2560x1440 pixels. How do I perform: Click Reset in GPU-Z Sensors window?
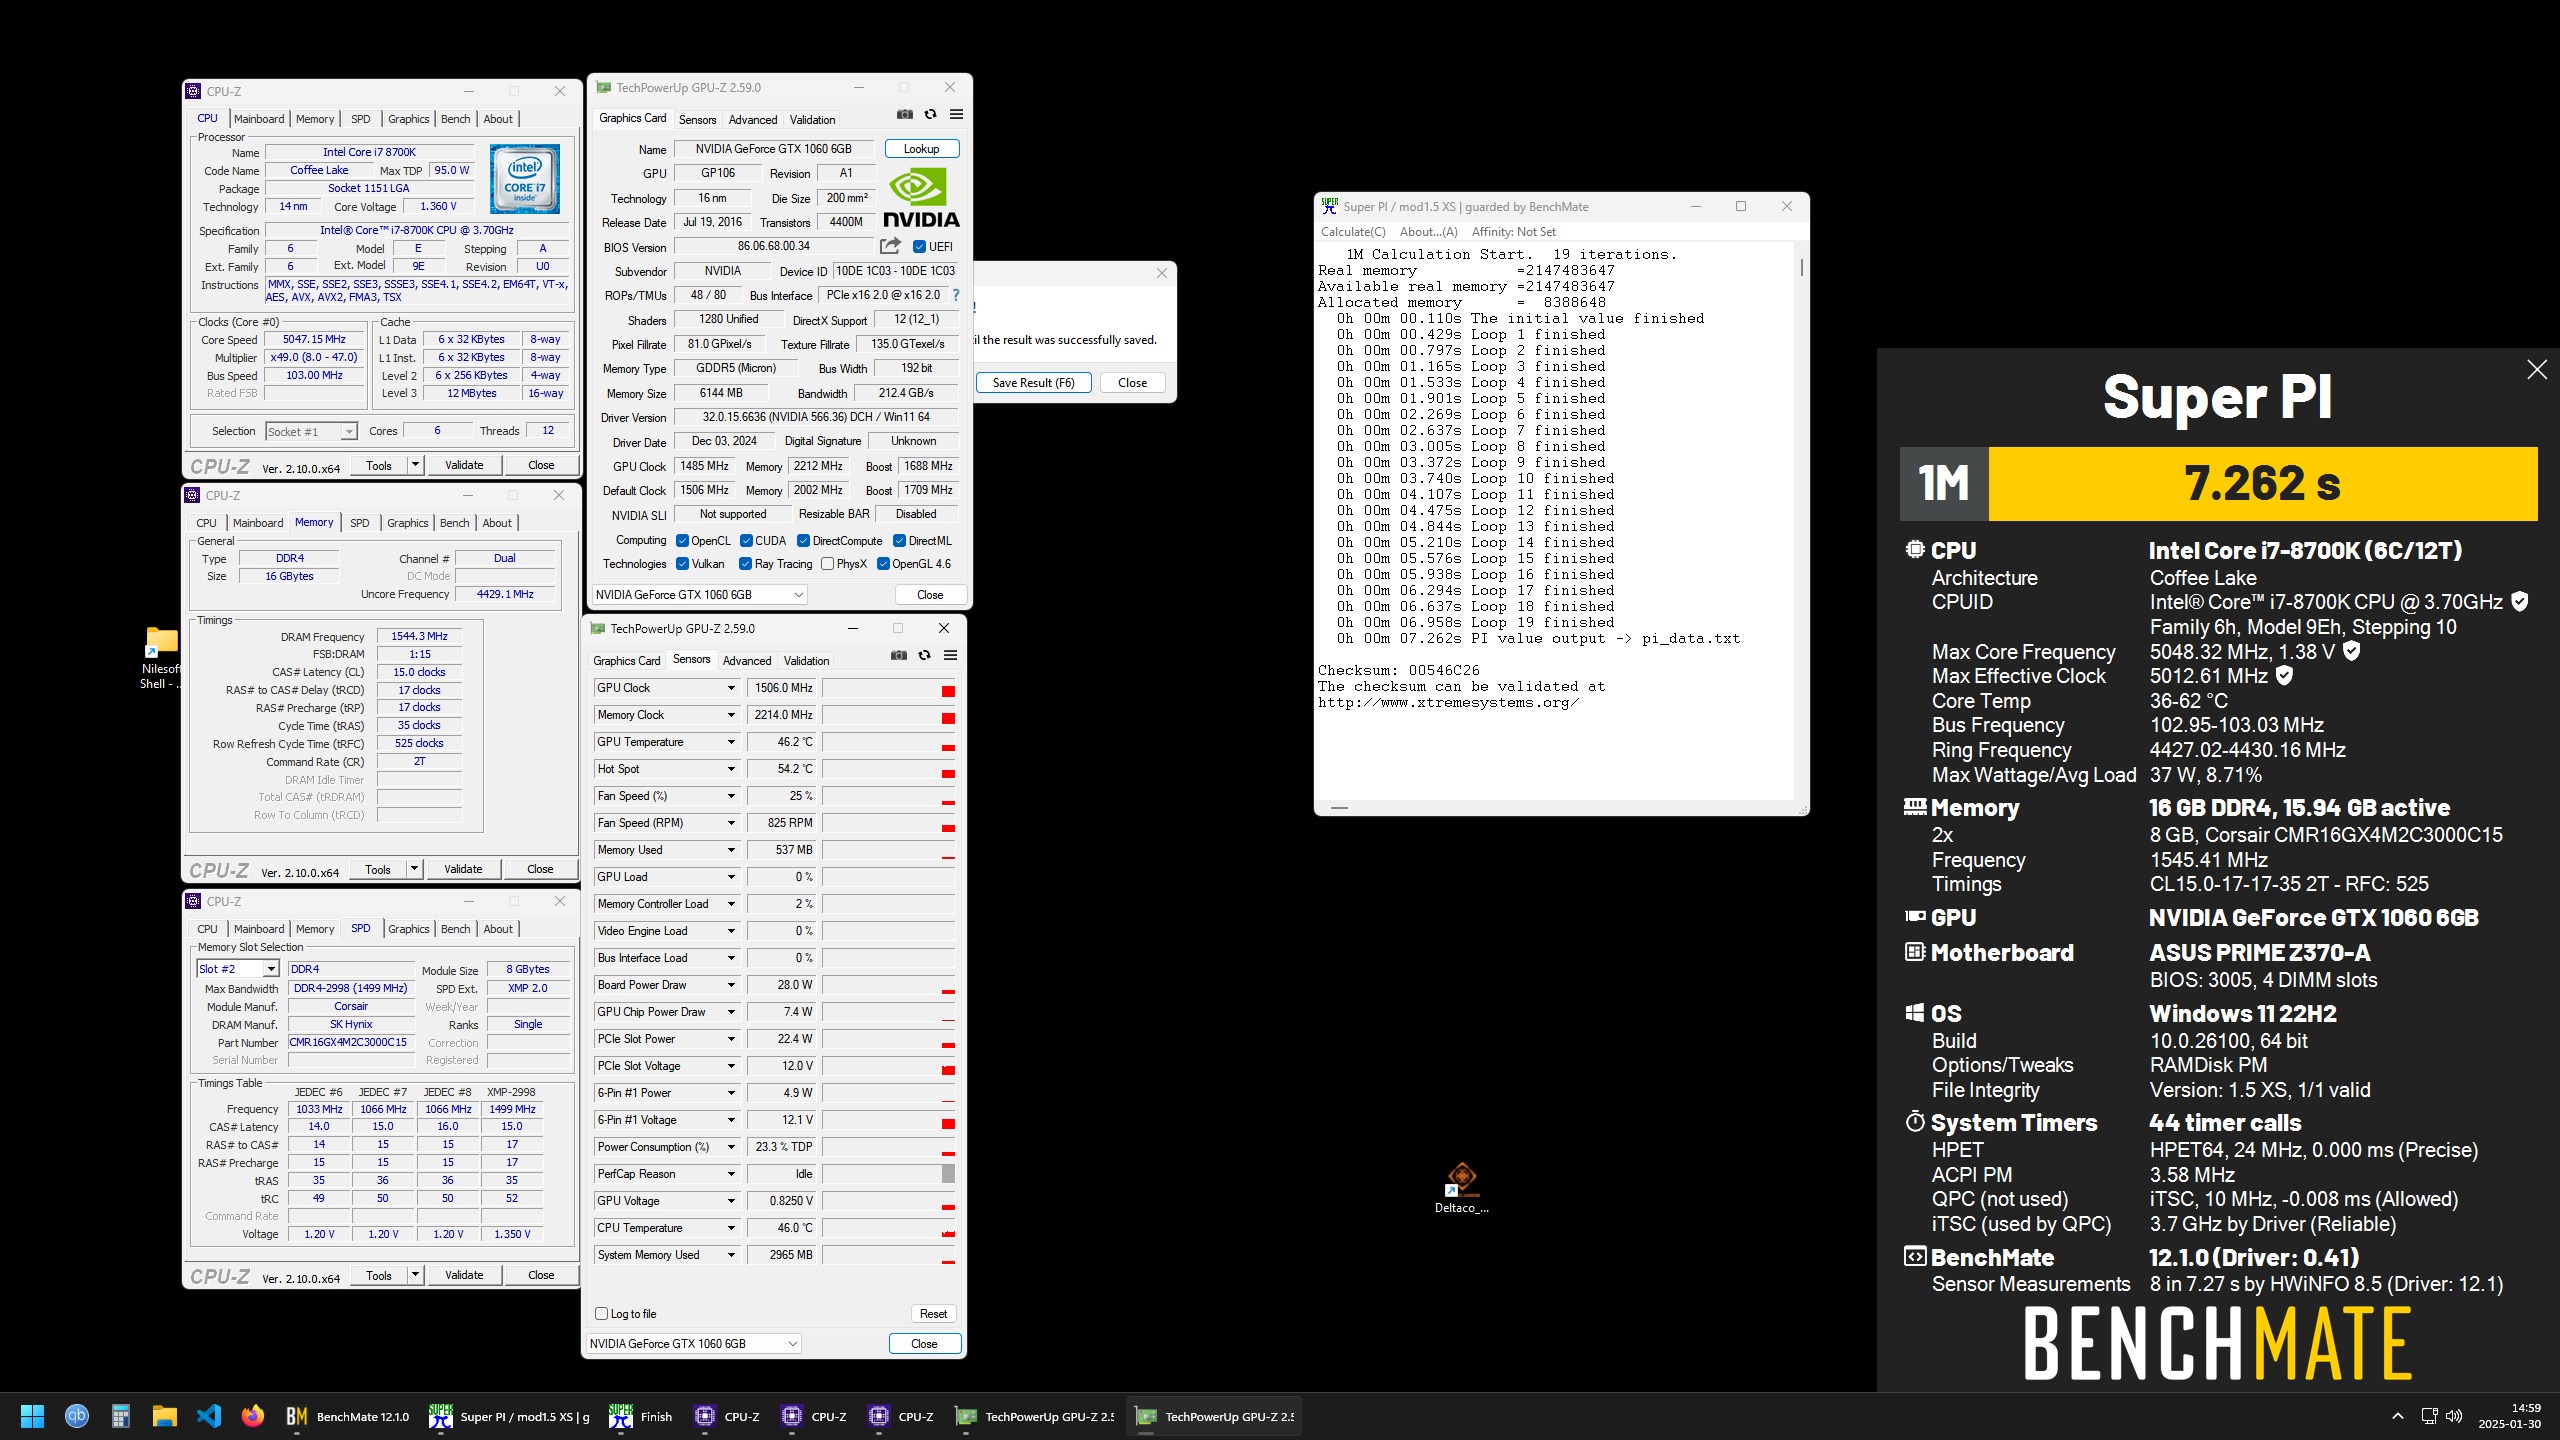[933, 1314]
